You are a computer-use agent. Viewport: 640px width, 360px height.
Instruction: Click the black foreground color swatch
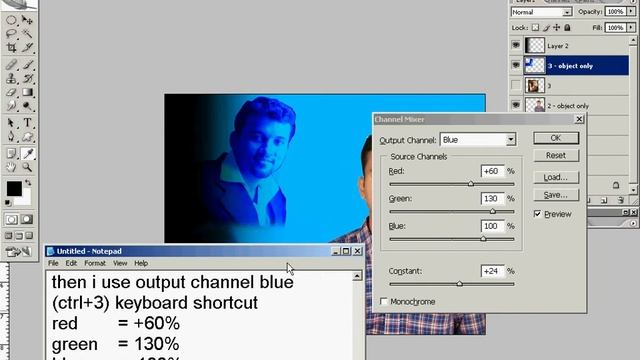pyautogui.click(x=14, y=189)
